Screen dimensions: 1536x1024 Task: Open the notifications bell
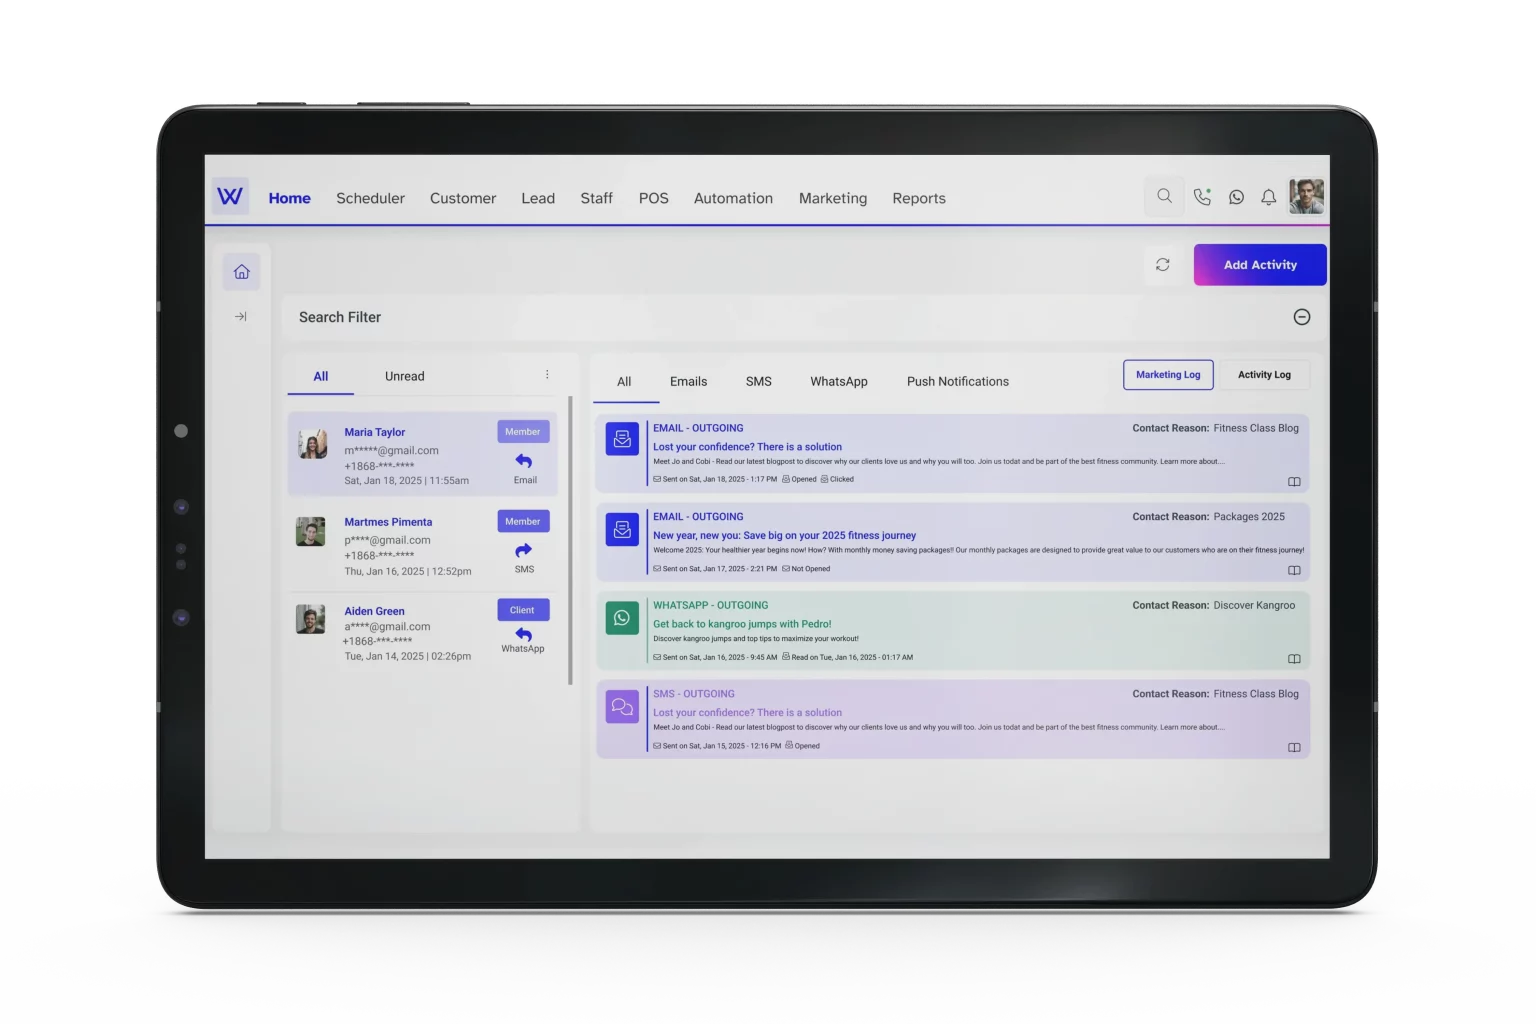click(1268, 198)
